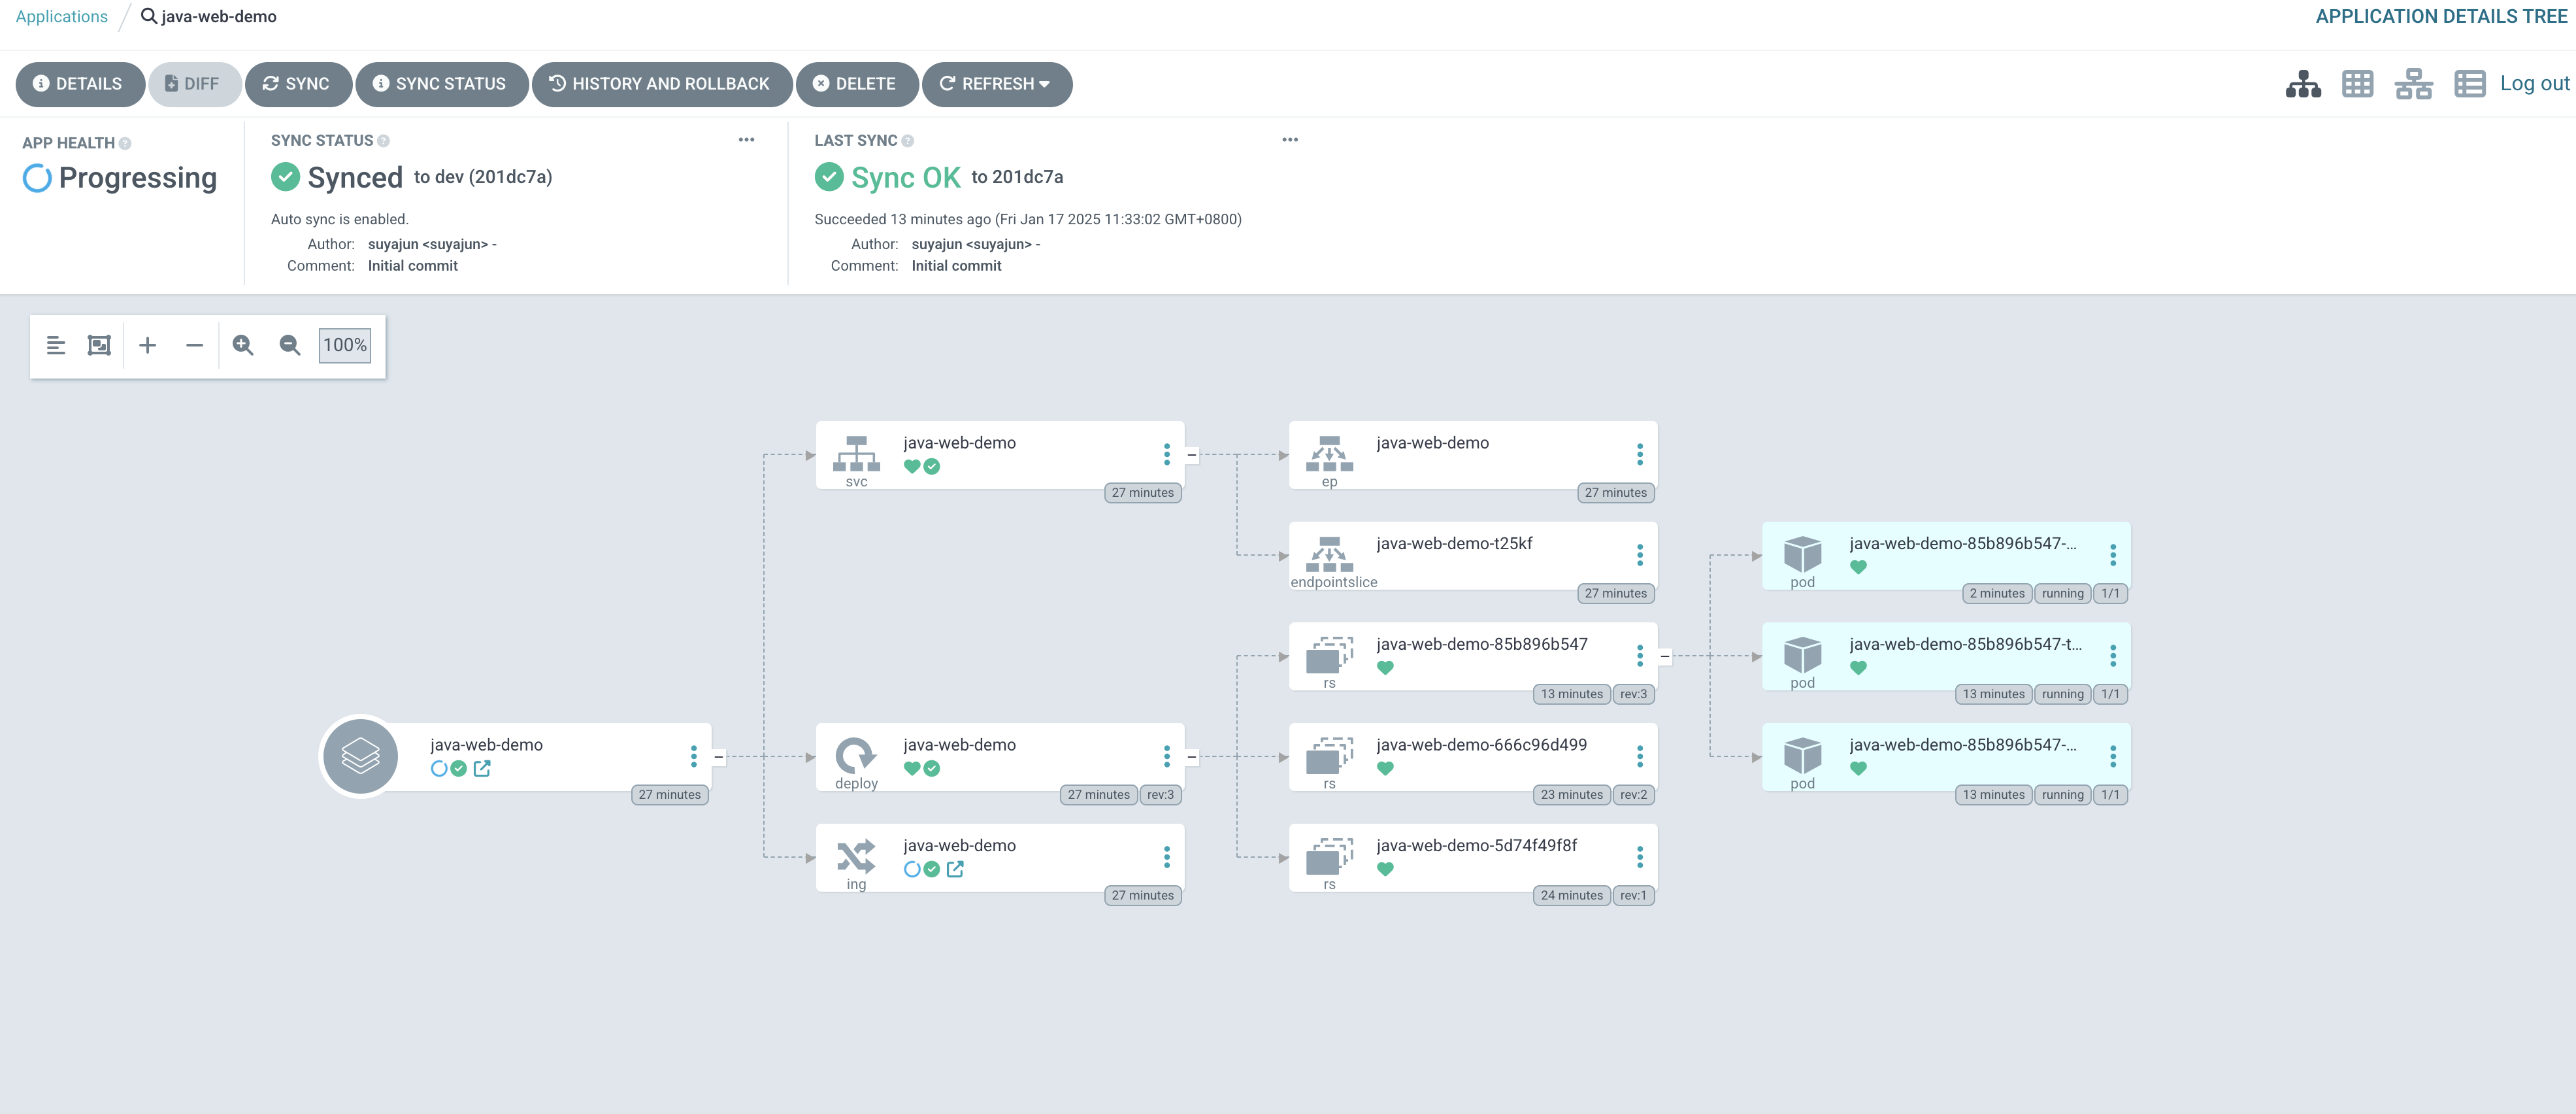Open kebab menu of rs java-web-demo-666c96d499

pos(1639,757)
